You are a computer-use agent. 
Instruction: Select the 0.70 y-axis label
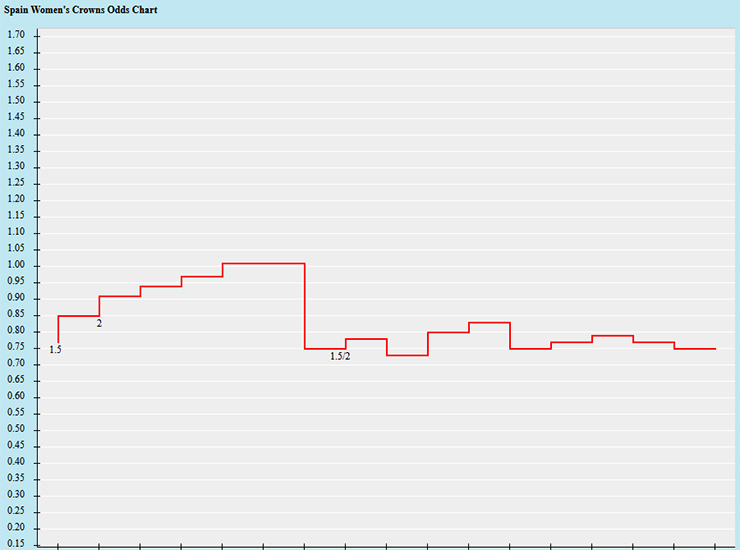[x=16, y=363]
